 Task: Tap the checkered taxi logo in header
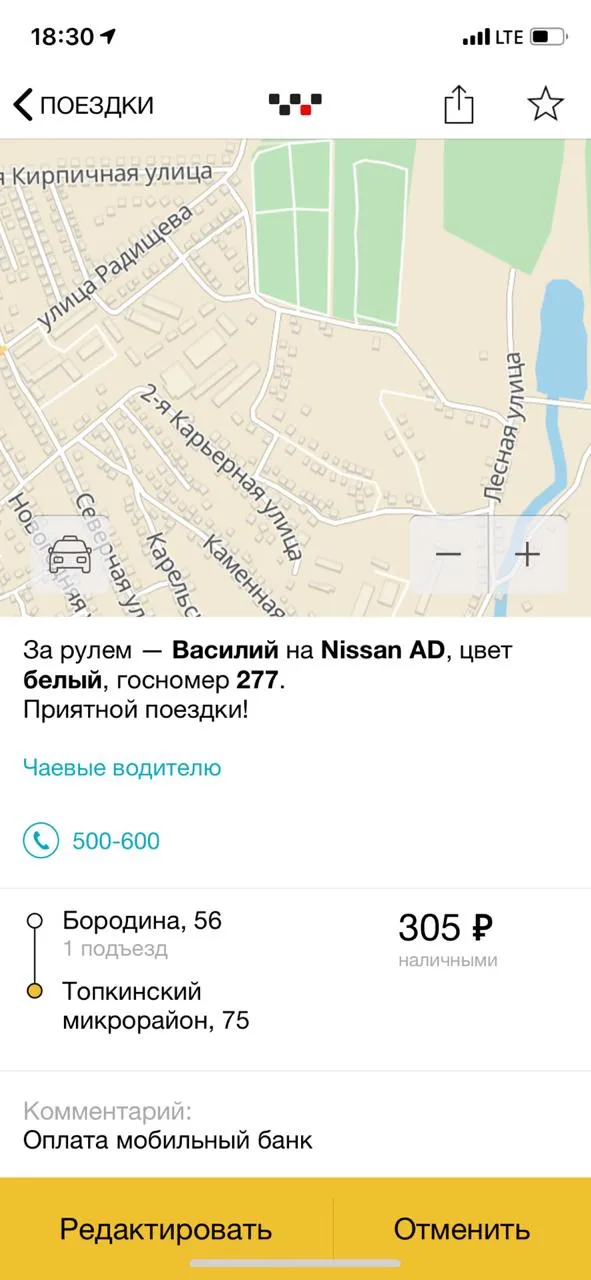tap(295, 104)
